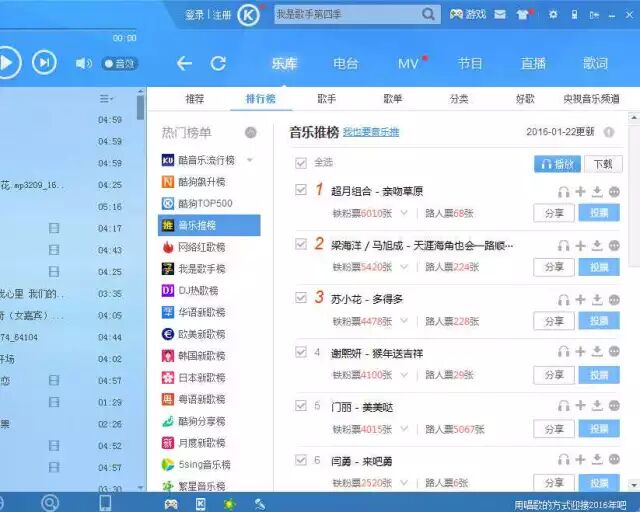
Task: Click the blue 播放 play-all button
Action: click(x=557, y=164)
